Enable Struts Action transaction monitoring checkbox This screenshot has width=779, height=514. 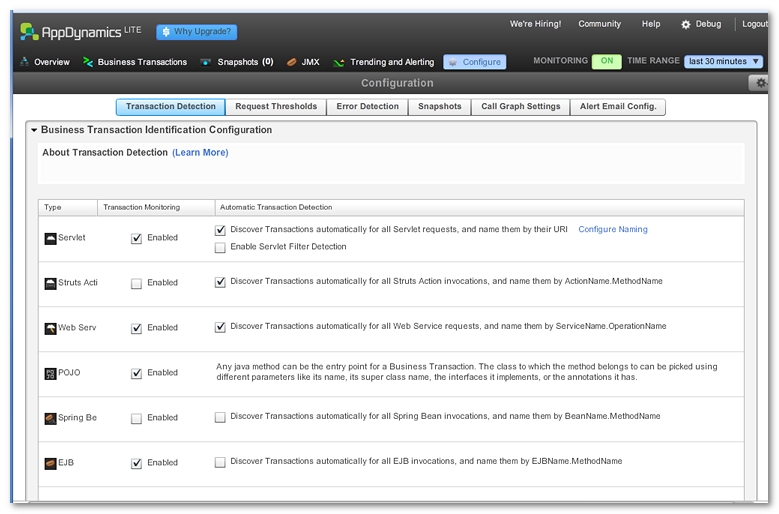(136, 283)
